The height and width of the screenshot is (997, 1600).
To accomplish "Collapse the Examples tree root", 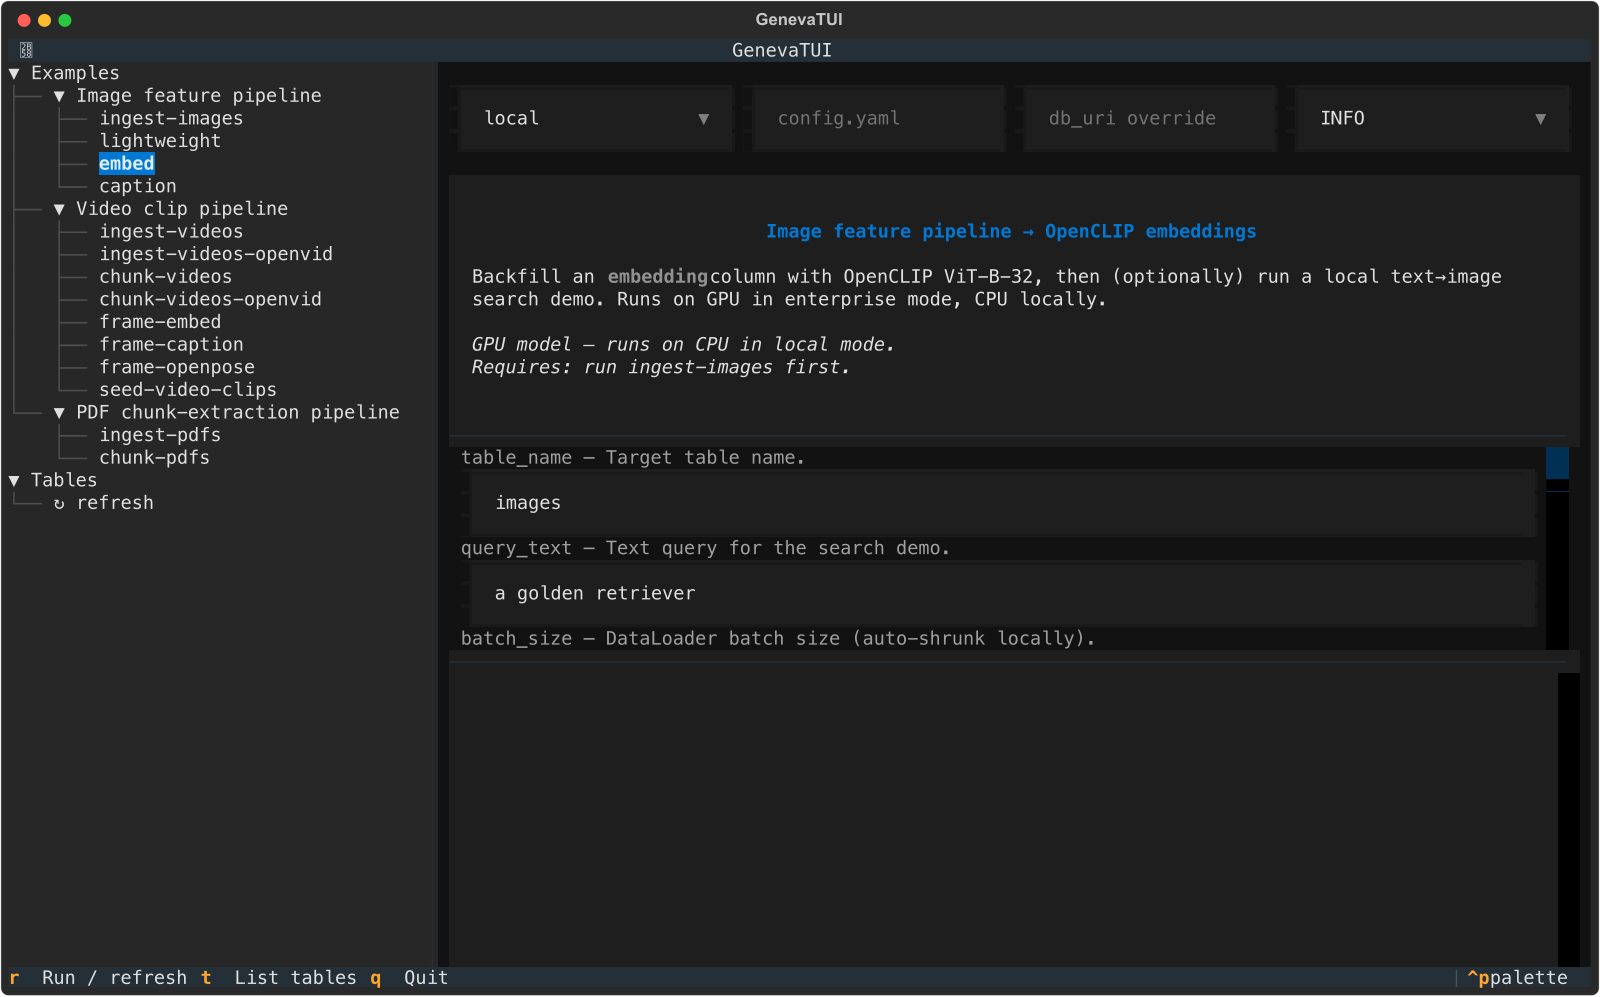I will 14,74.
